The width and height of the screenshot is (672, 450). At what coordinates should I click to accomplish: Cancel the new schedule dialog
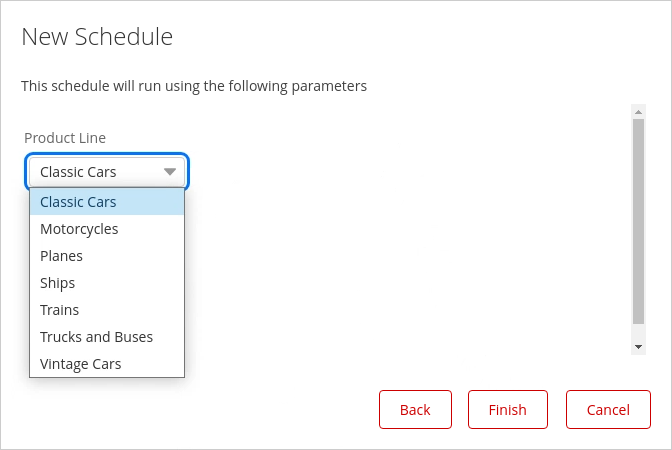pyautogui.click(x=608, y=409)
